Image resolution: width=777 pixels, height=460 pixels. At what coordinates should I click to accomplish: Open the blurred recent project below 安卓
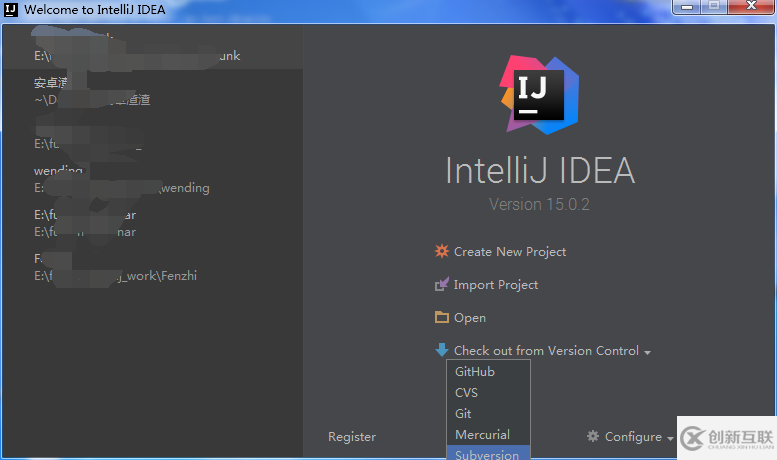click(153, 135)
